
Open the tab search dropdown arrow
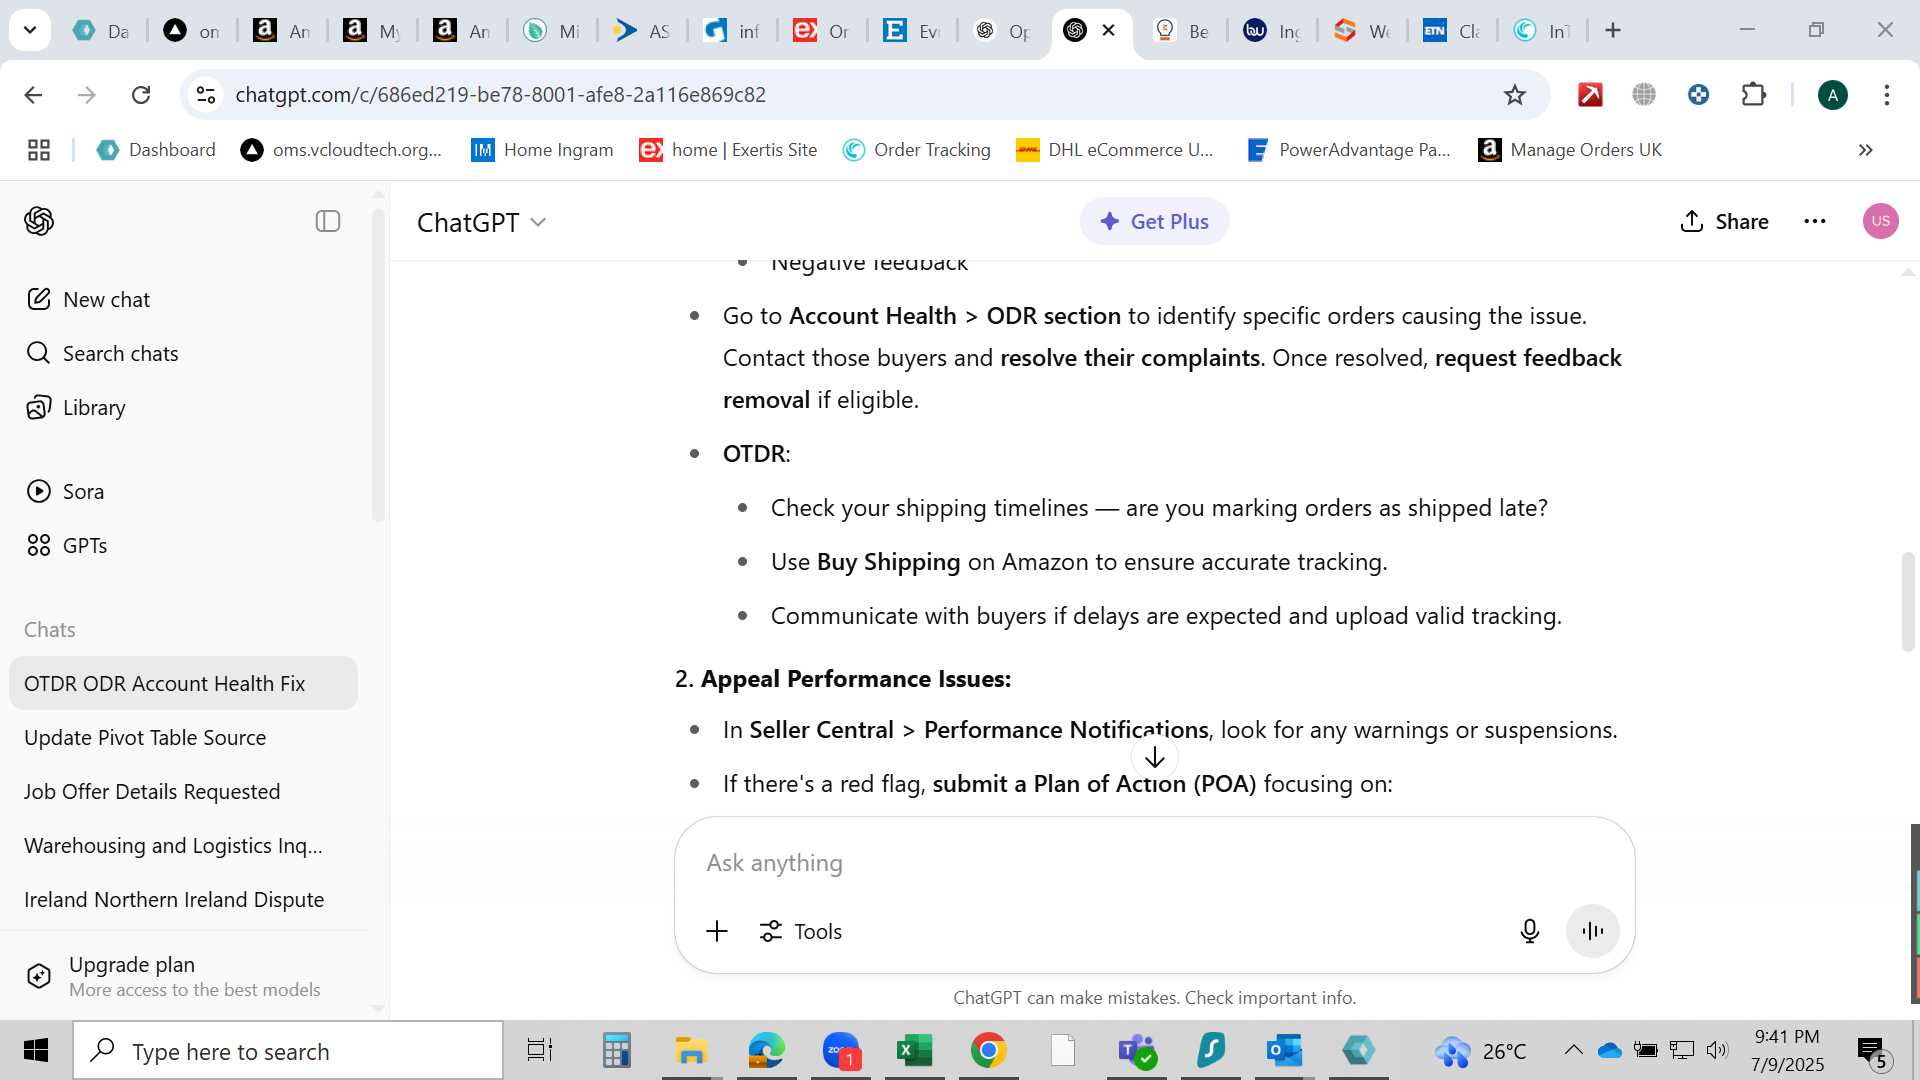[30, 30]
